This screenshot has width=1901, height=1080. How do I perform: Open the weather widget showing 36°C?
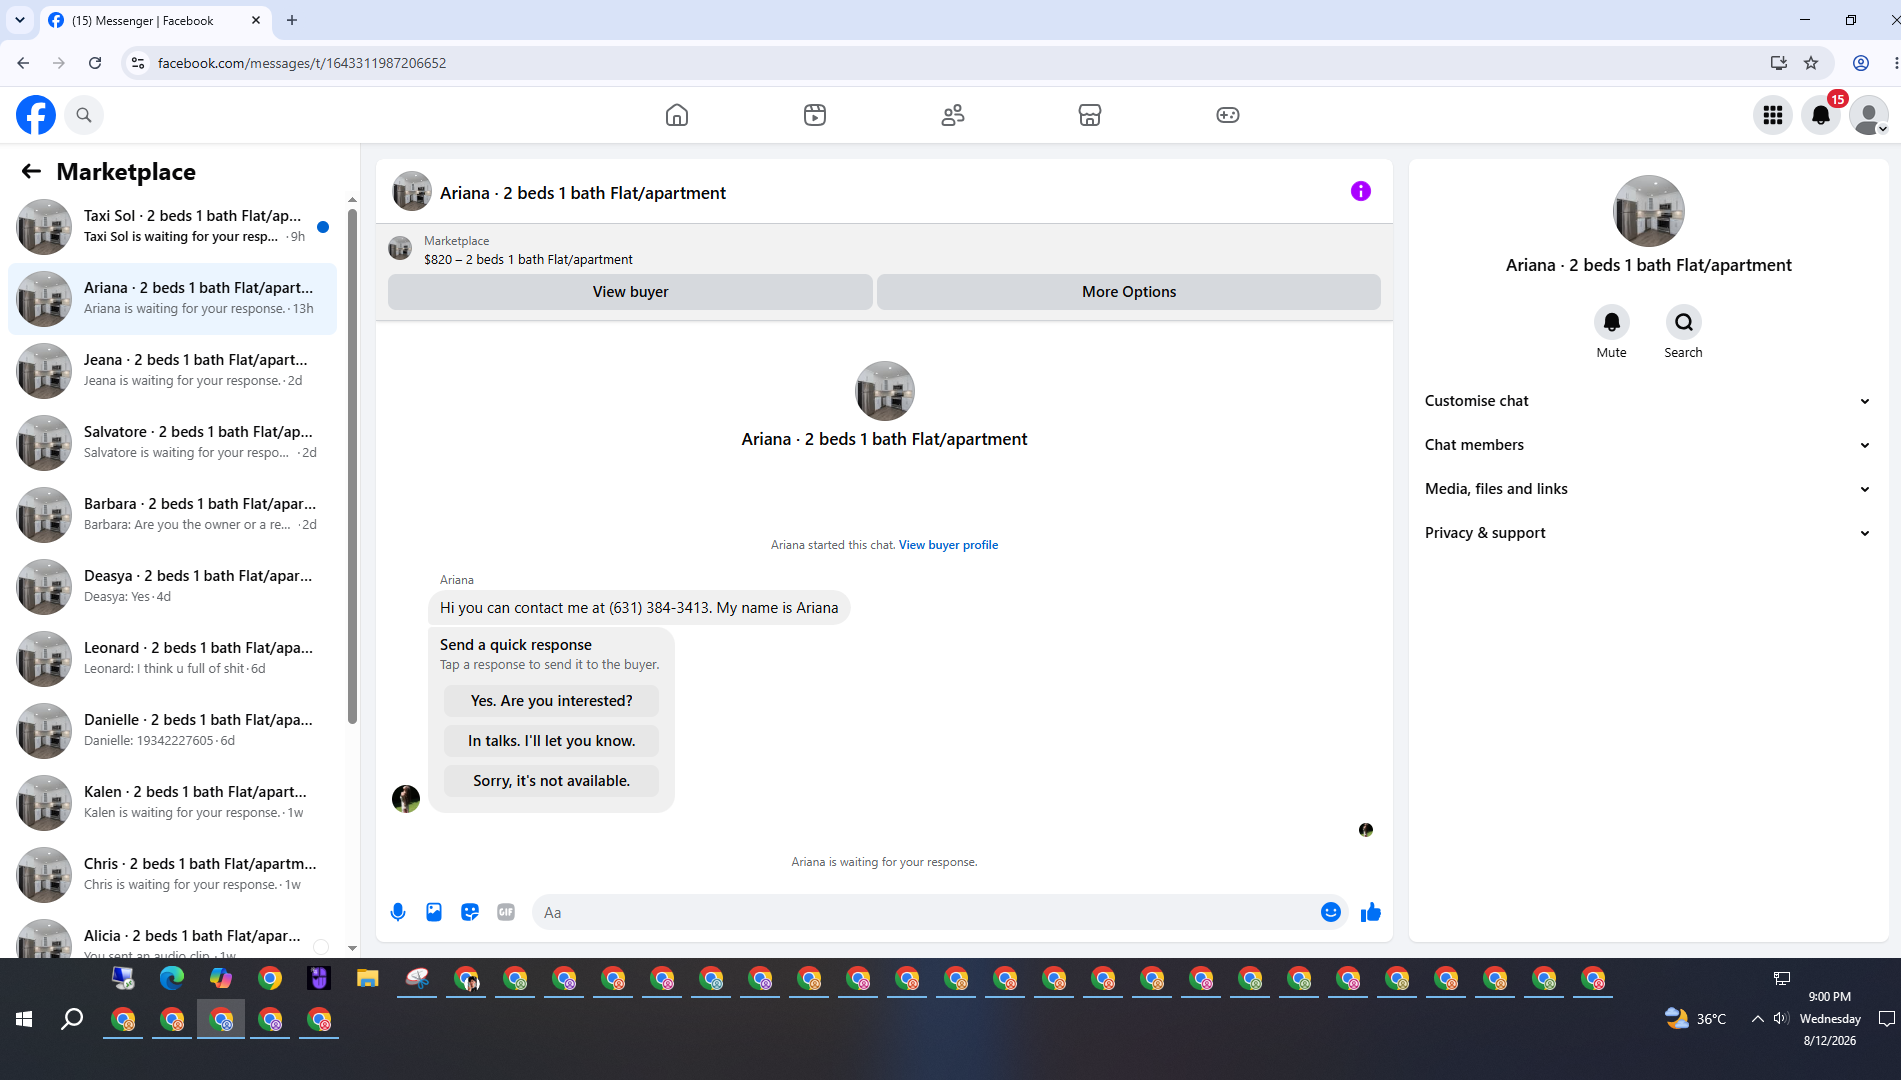click(1696, 1019)
